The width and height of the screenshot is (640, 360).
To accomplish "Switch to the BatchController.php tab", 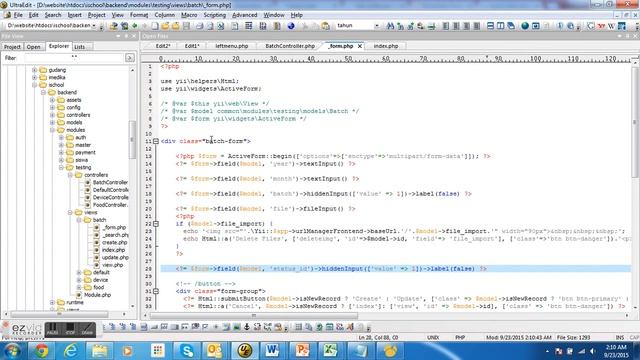I will coord(290,46).
